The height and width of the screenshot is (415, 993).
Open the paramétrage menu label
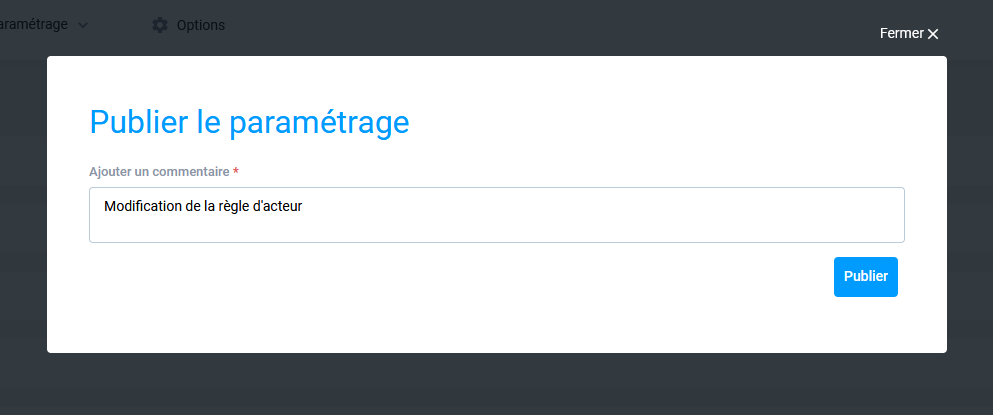coord(34,25)
